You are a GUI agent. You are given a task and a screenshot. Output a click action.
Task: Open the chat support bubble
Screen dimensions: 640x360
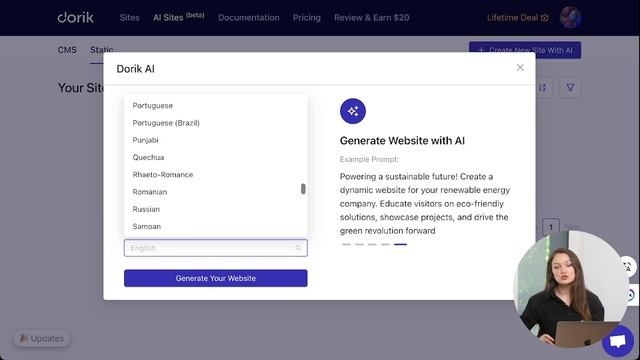pos(618,341)
